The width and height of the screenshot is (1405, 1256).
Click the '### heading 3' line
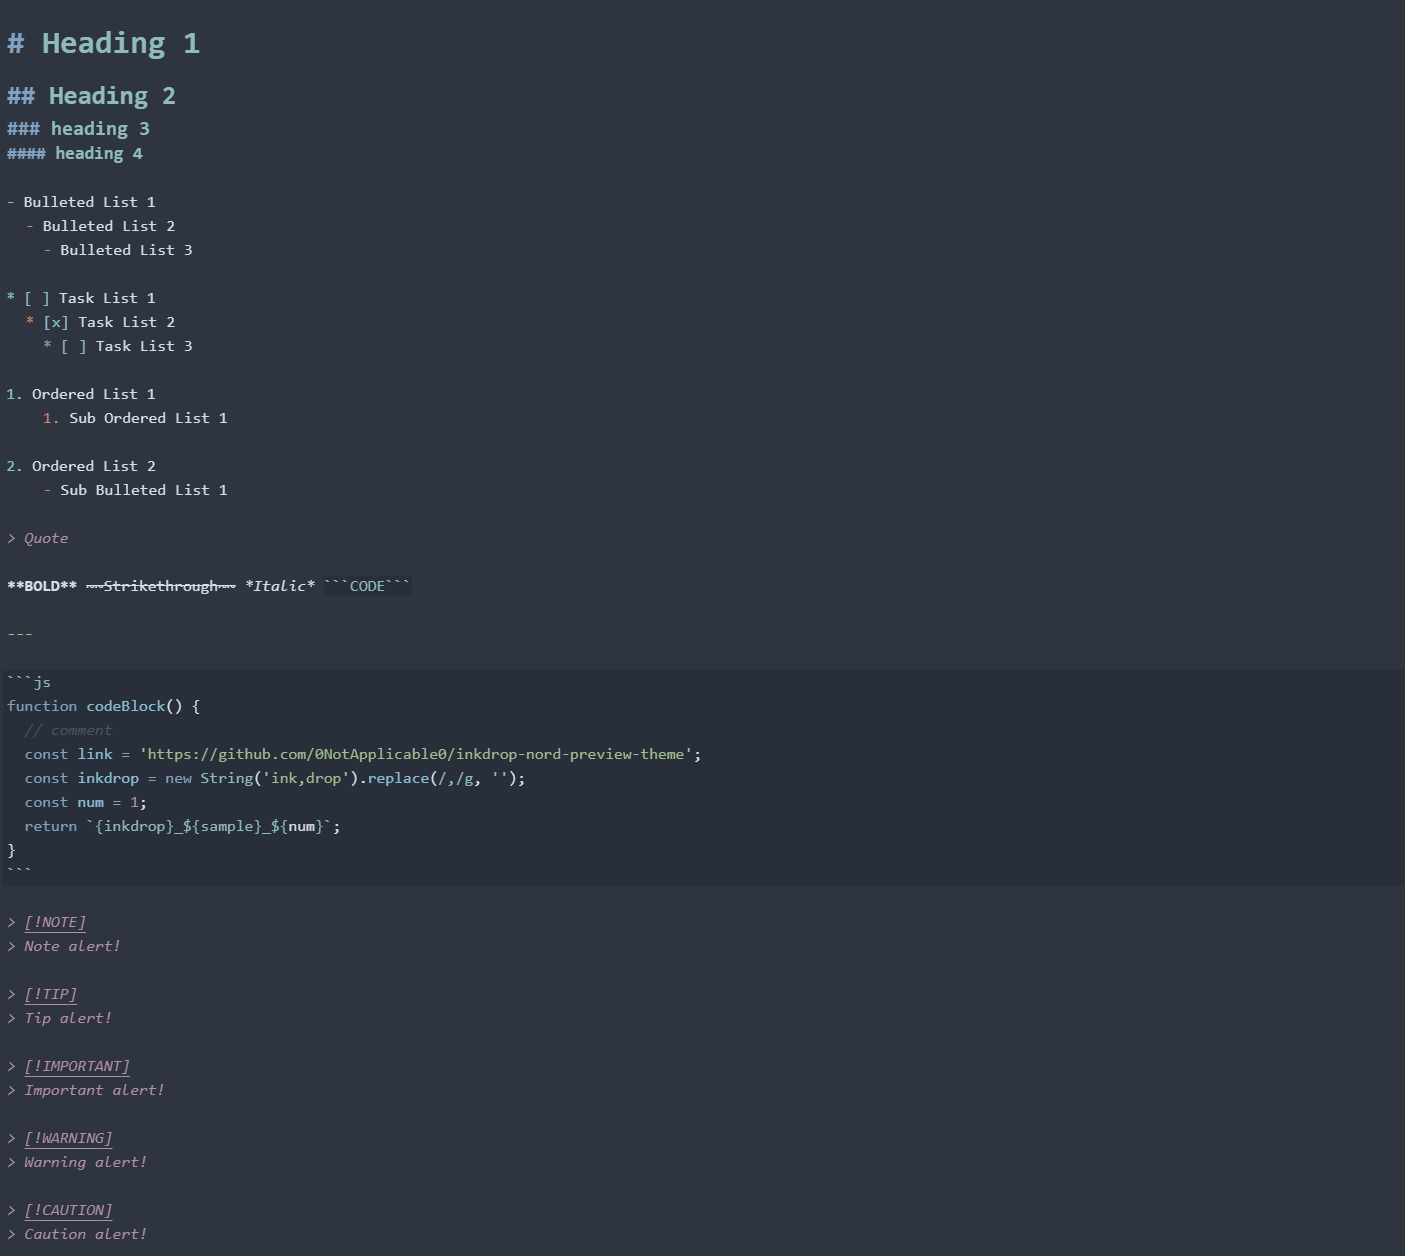pos(78,129)
